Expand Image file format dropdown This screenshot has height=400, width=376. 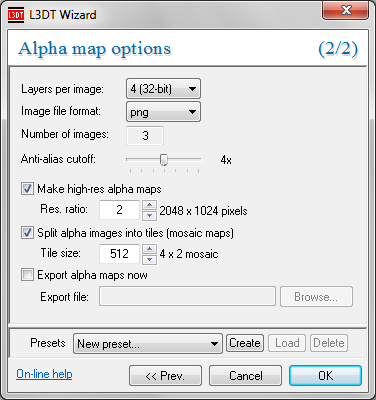163,112
